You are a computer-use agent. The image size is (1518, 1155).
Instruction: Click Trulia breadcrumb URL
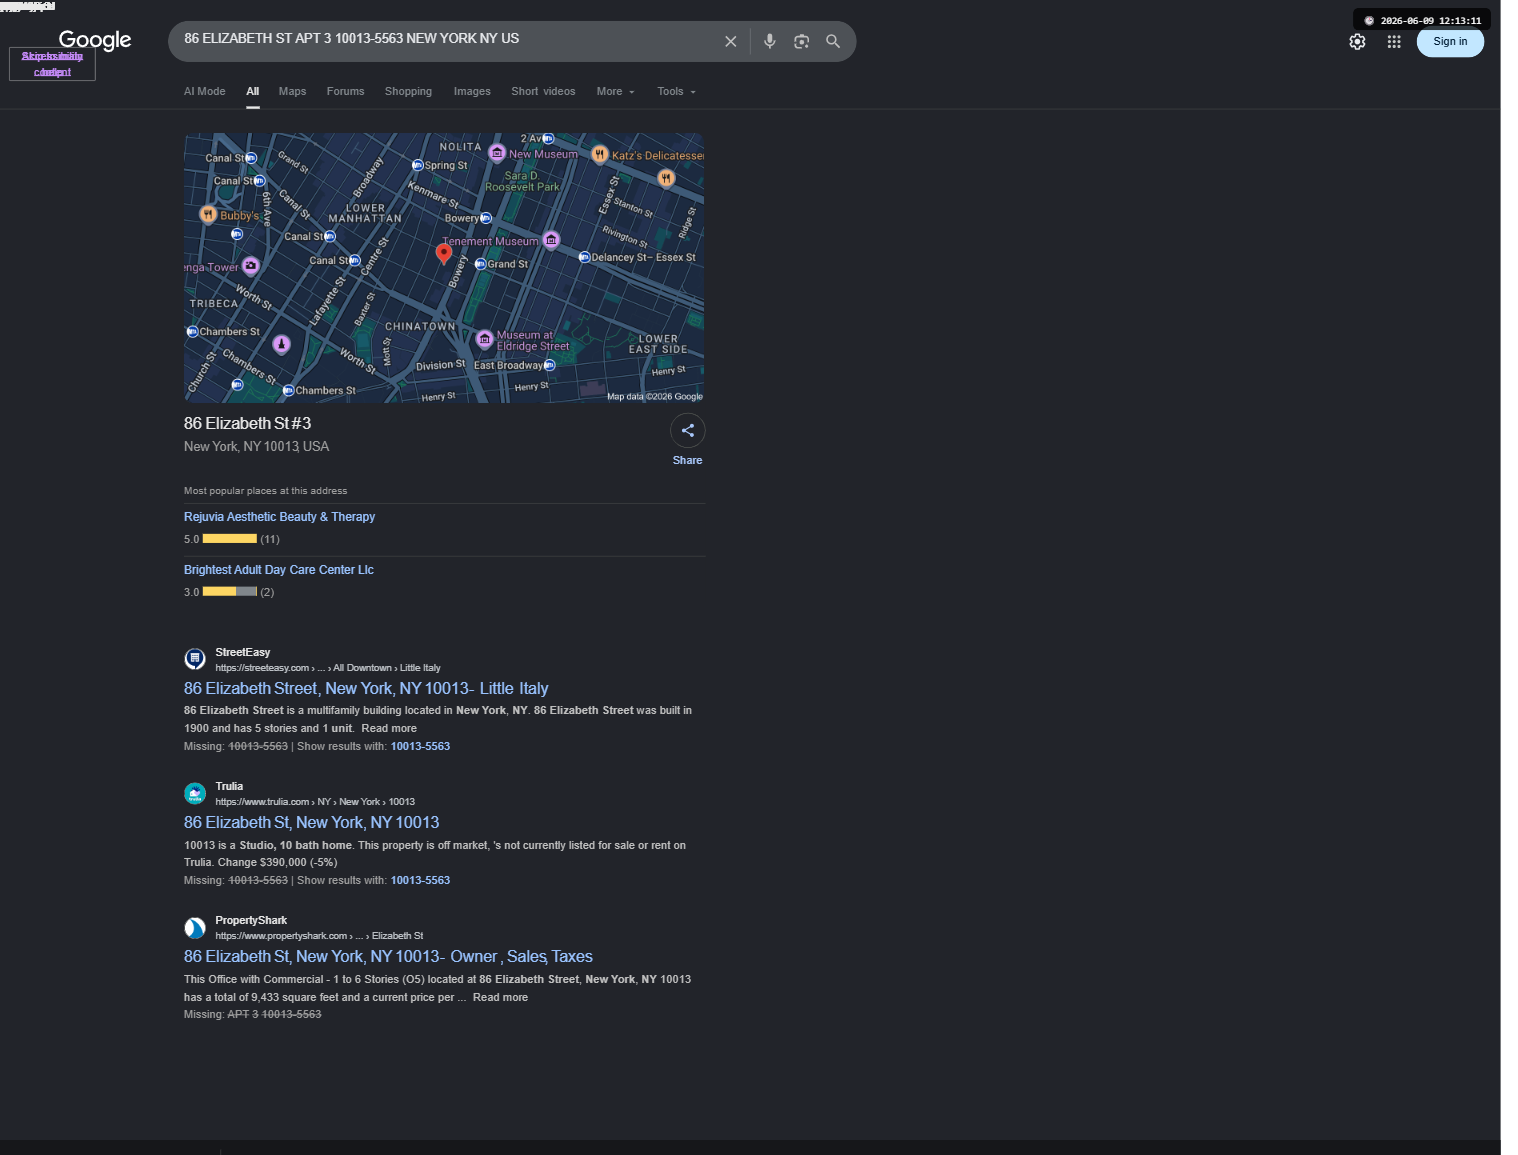click(315, 802)
